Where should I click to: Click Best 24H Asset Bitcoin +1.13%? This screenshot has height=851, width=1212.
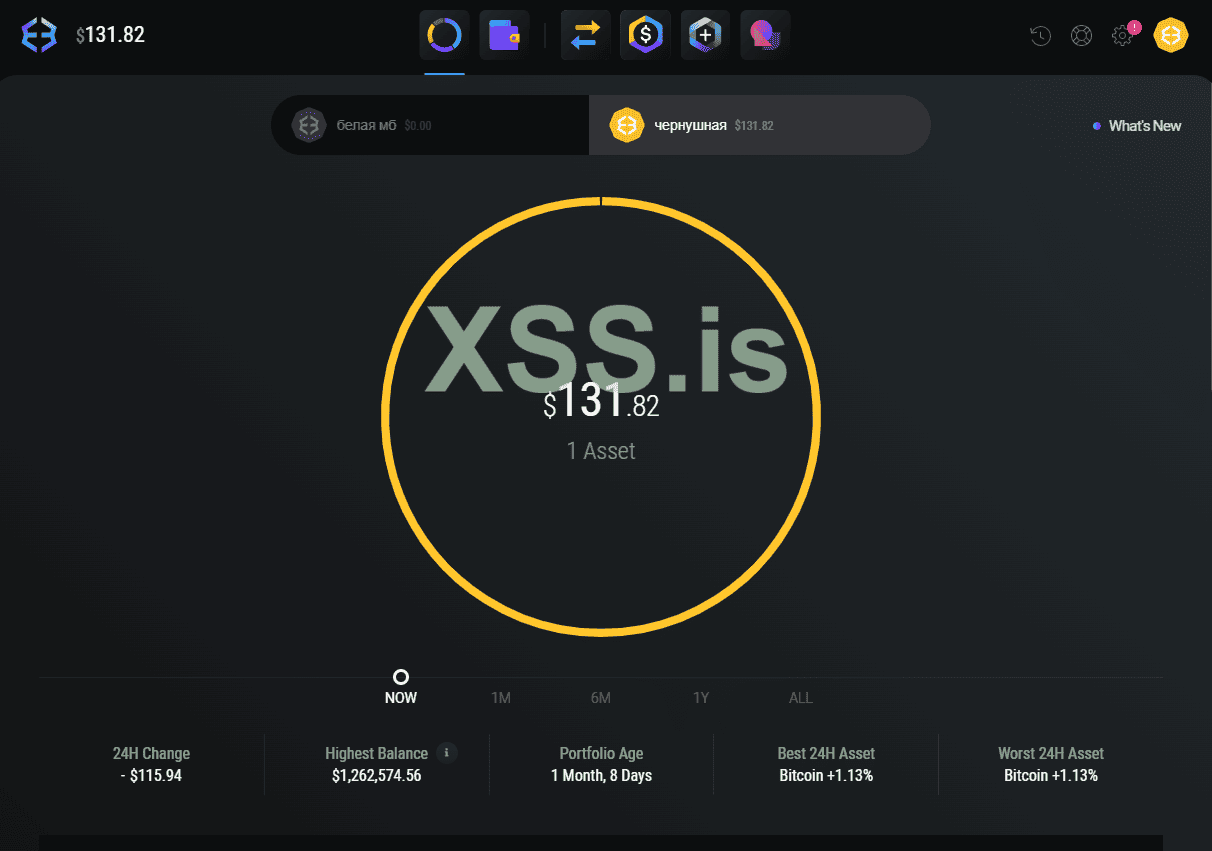pos(826,775)
